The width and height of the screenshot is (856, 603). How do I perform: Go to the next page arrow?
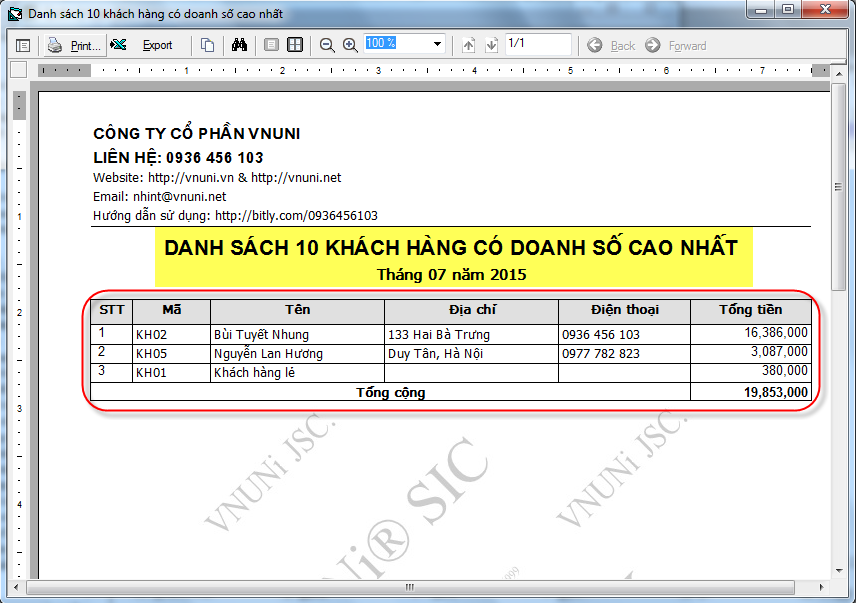(491, 46)
